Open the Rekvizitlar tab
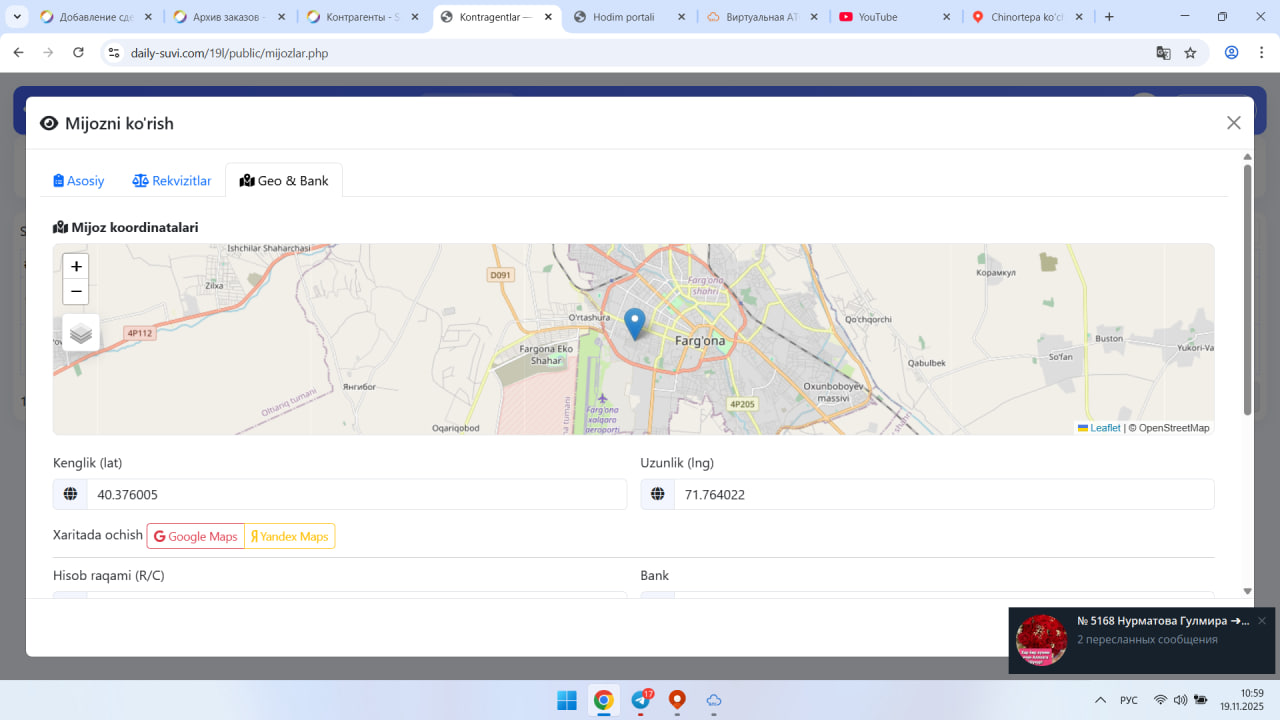The image size is (1280, 720). coord(172,181)
